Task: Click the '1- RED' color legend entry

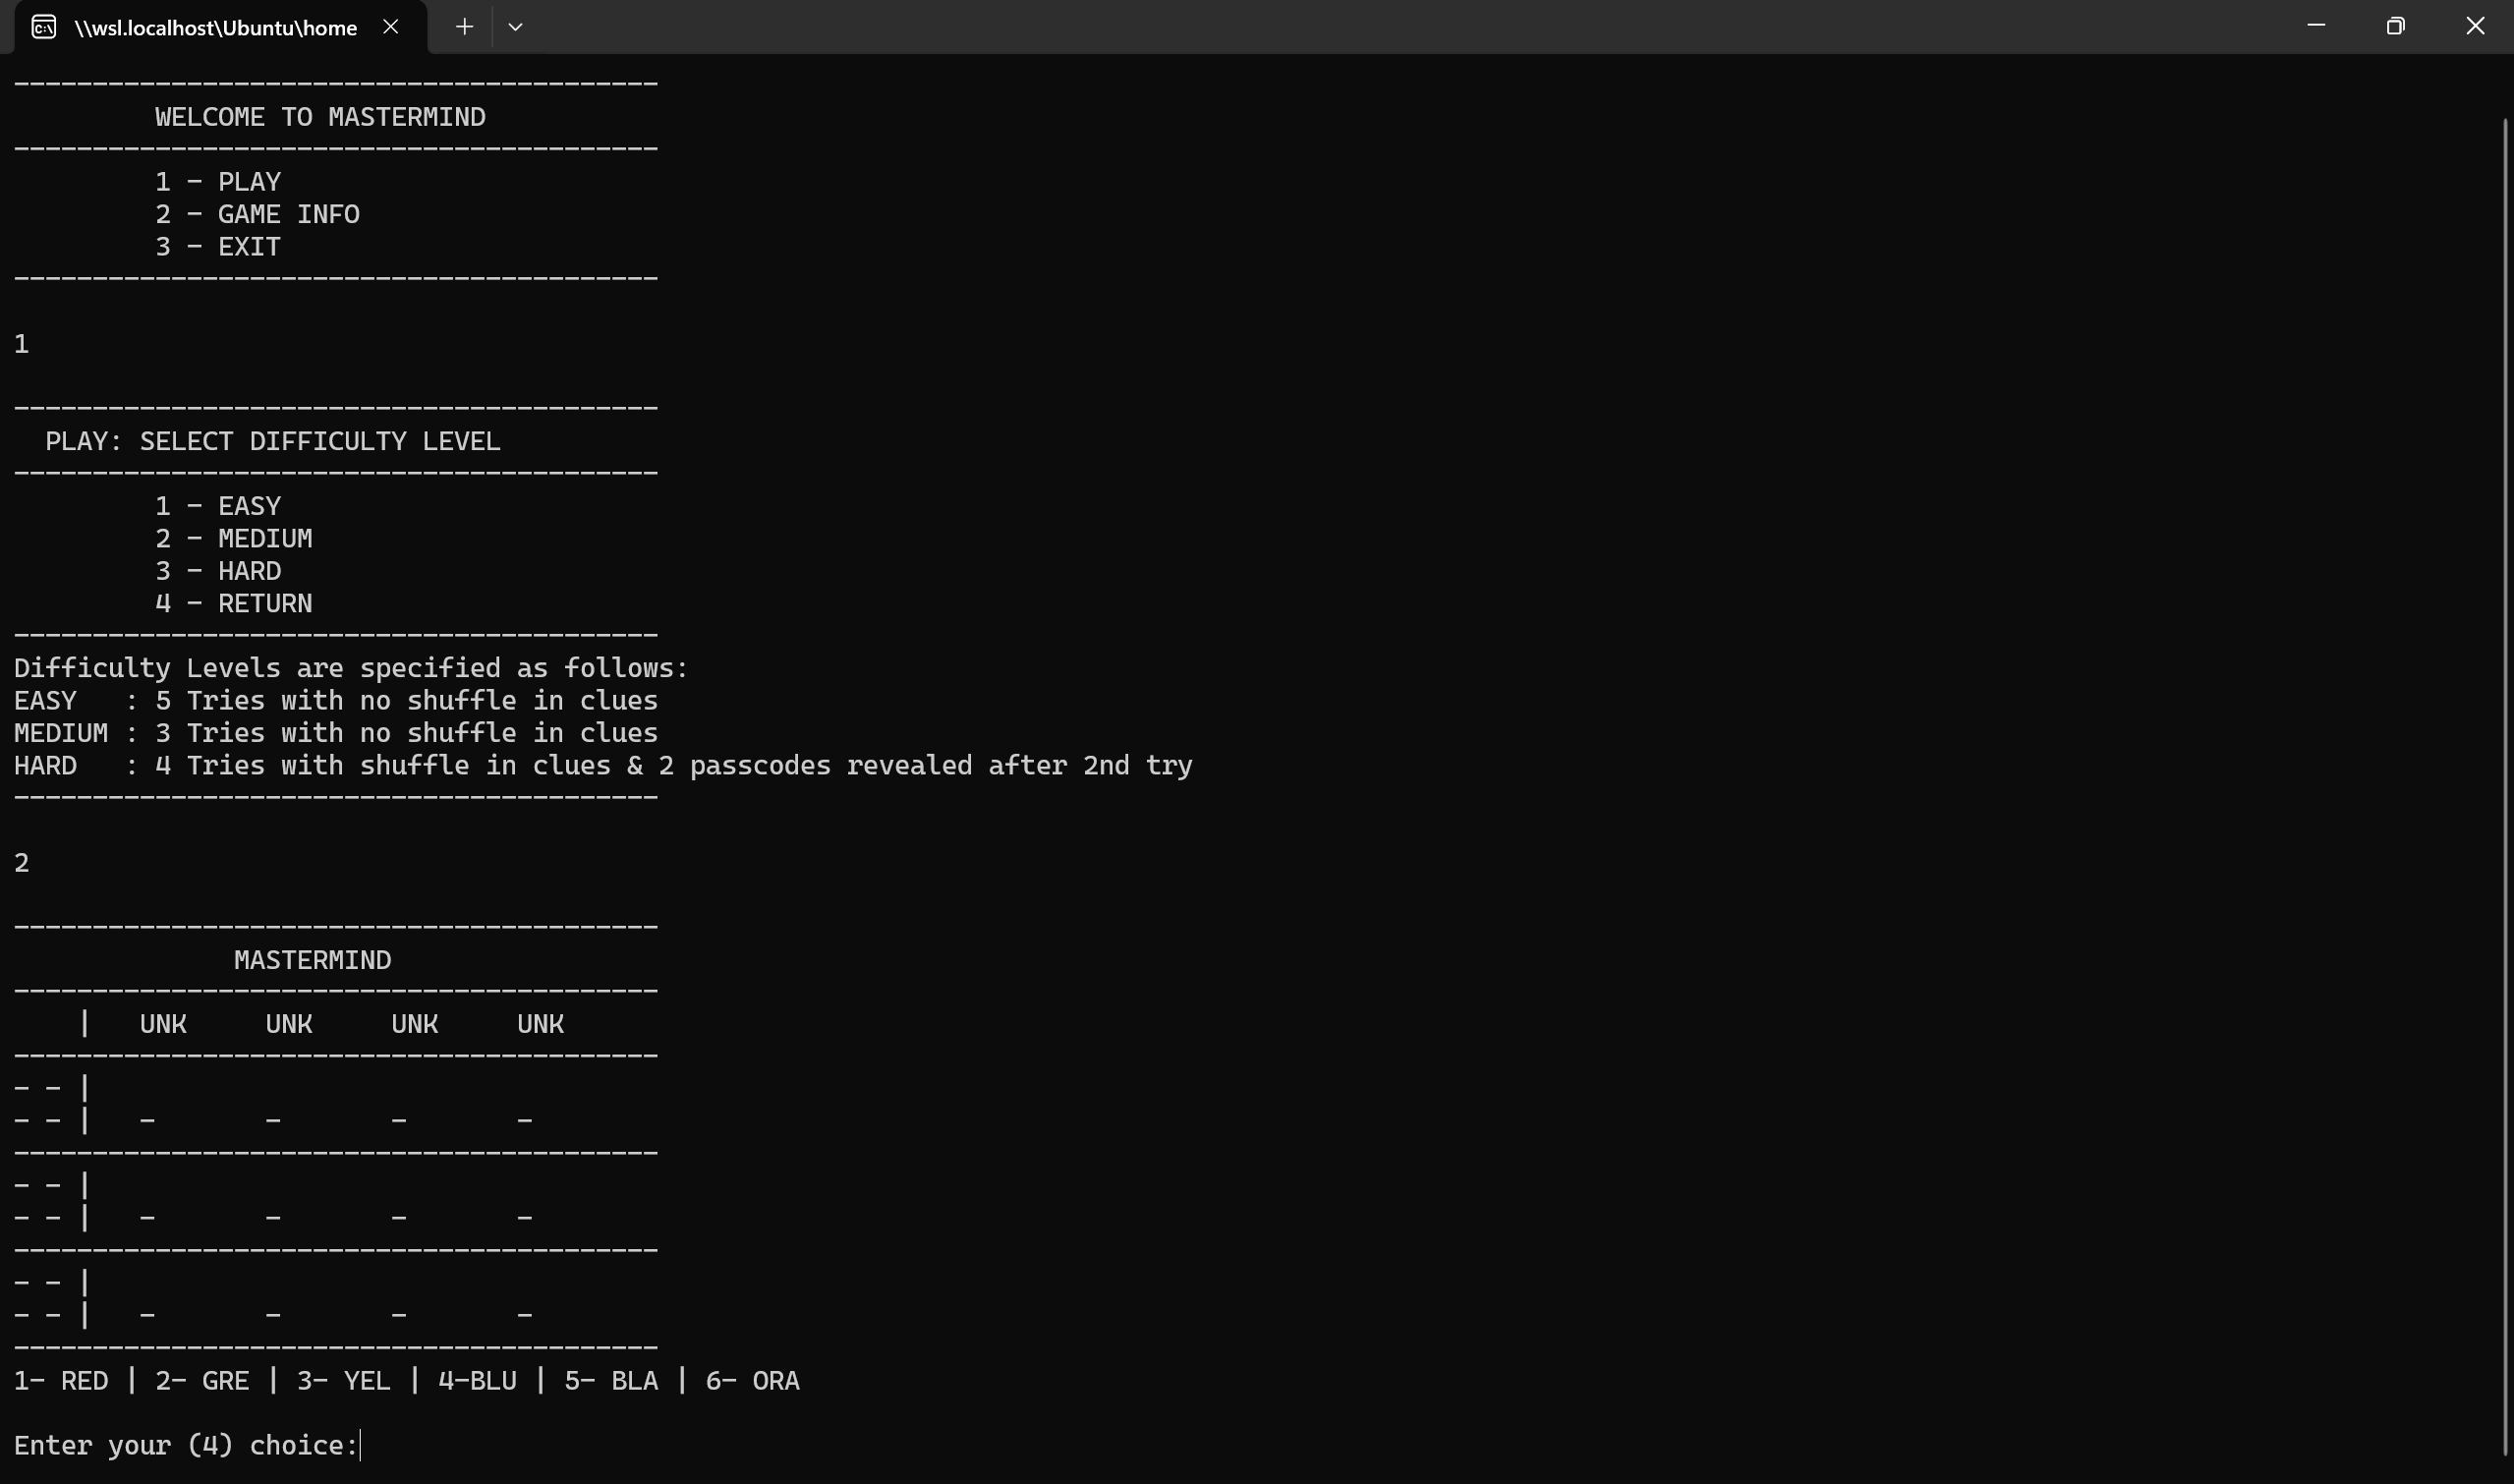Action: pyautogui.click(x=61, y=1380)
